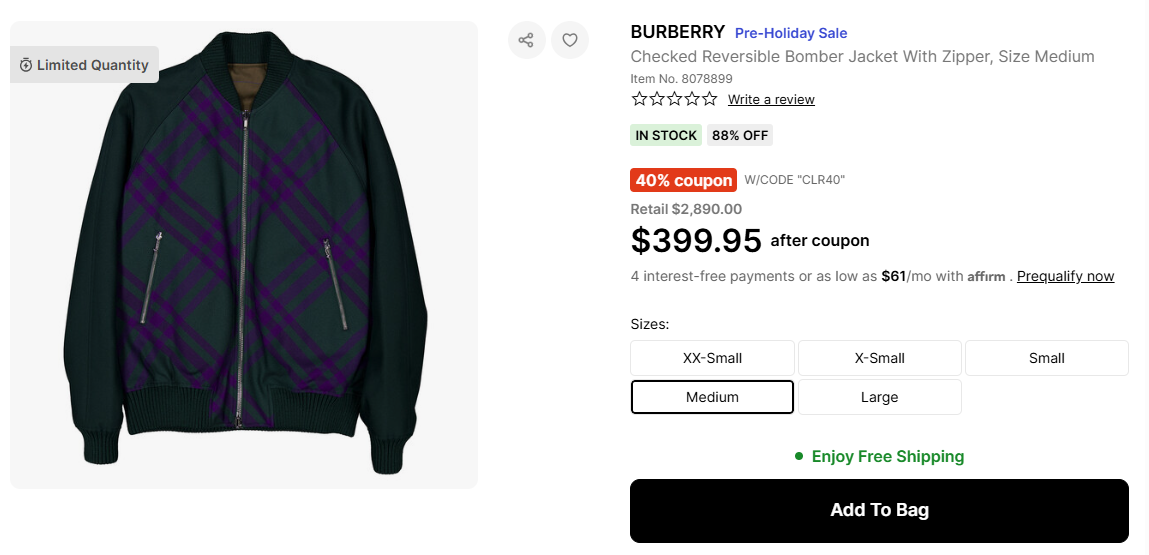Image resolution: width=1149 pixels, height=555 pixels.
Task: Click the green free shipping dot
Action: tap(799, 456)
